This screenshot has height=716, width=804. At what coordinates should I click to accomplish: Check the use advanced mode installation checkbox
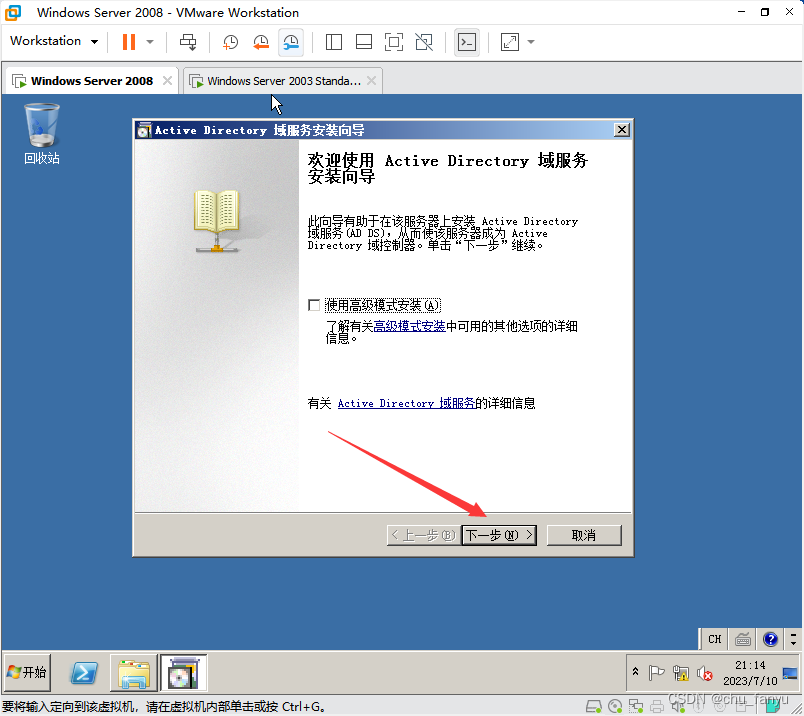click(314, 305)
